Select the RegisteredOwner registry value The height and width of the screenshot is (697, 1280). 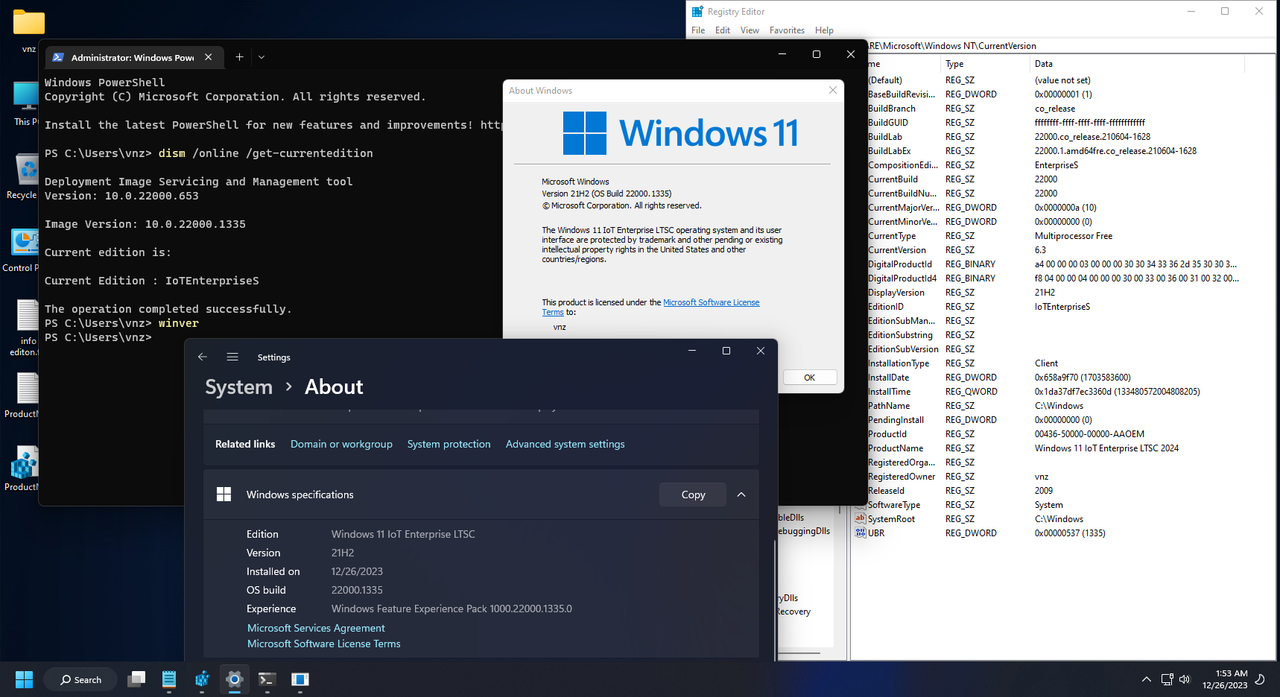901,476
